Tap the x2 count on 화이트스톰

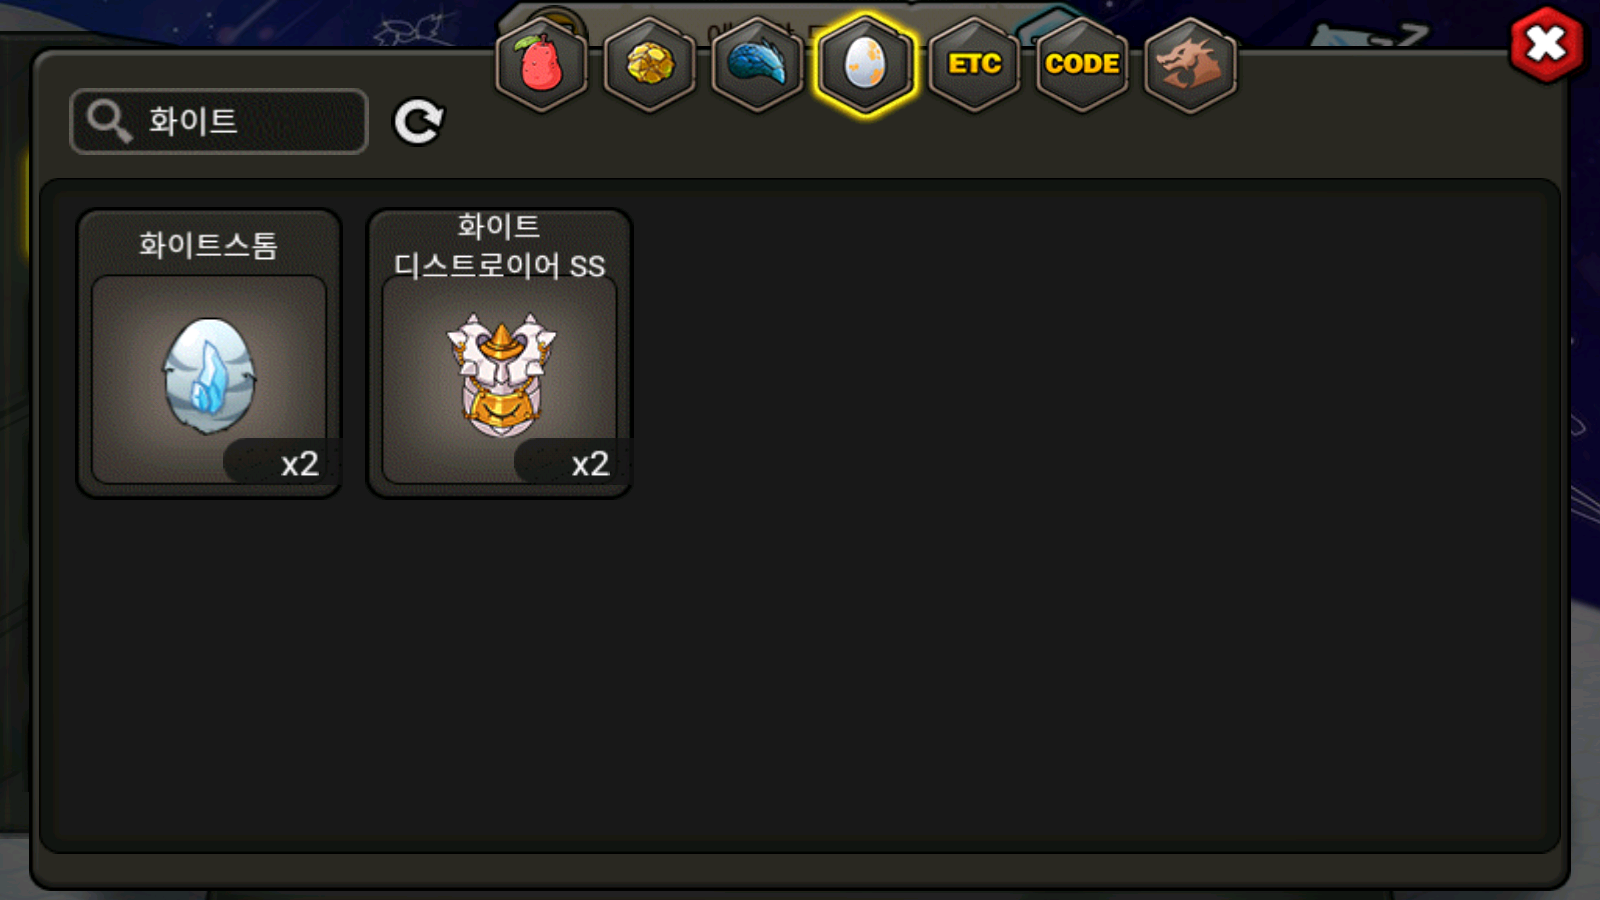point(299,464)
